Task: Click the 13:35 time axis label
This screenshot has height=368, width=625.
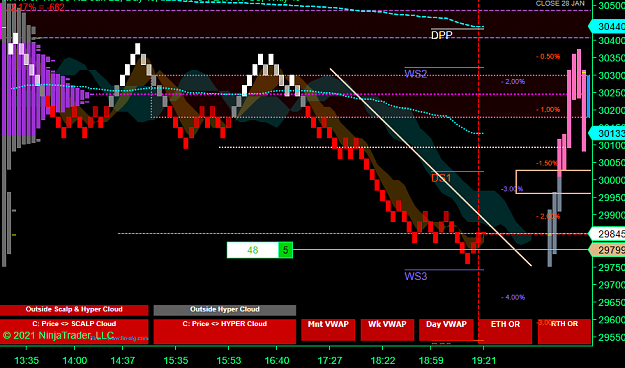Action: click(27, 360)
